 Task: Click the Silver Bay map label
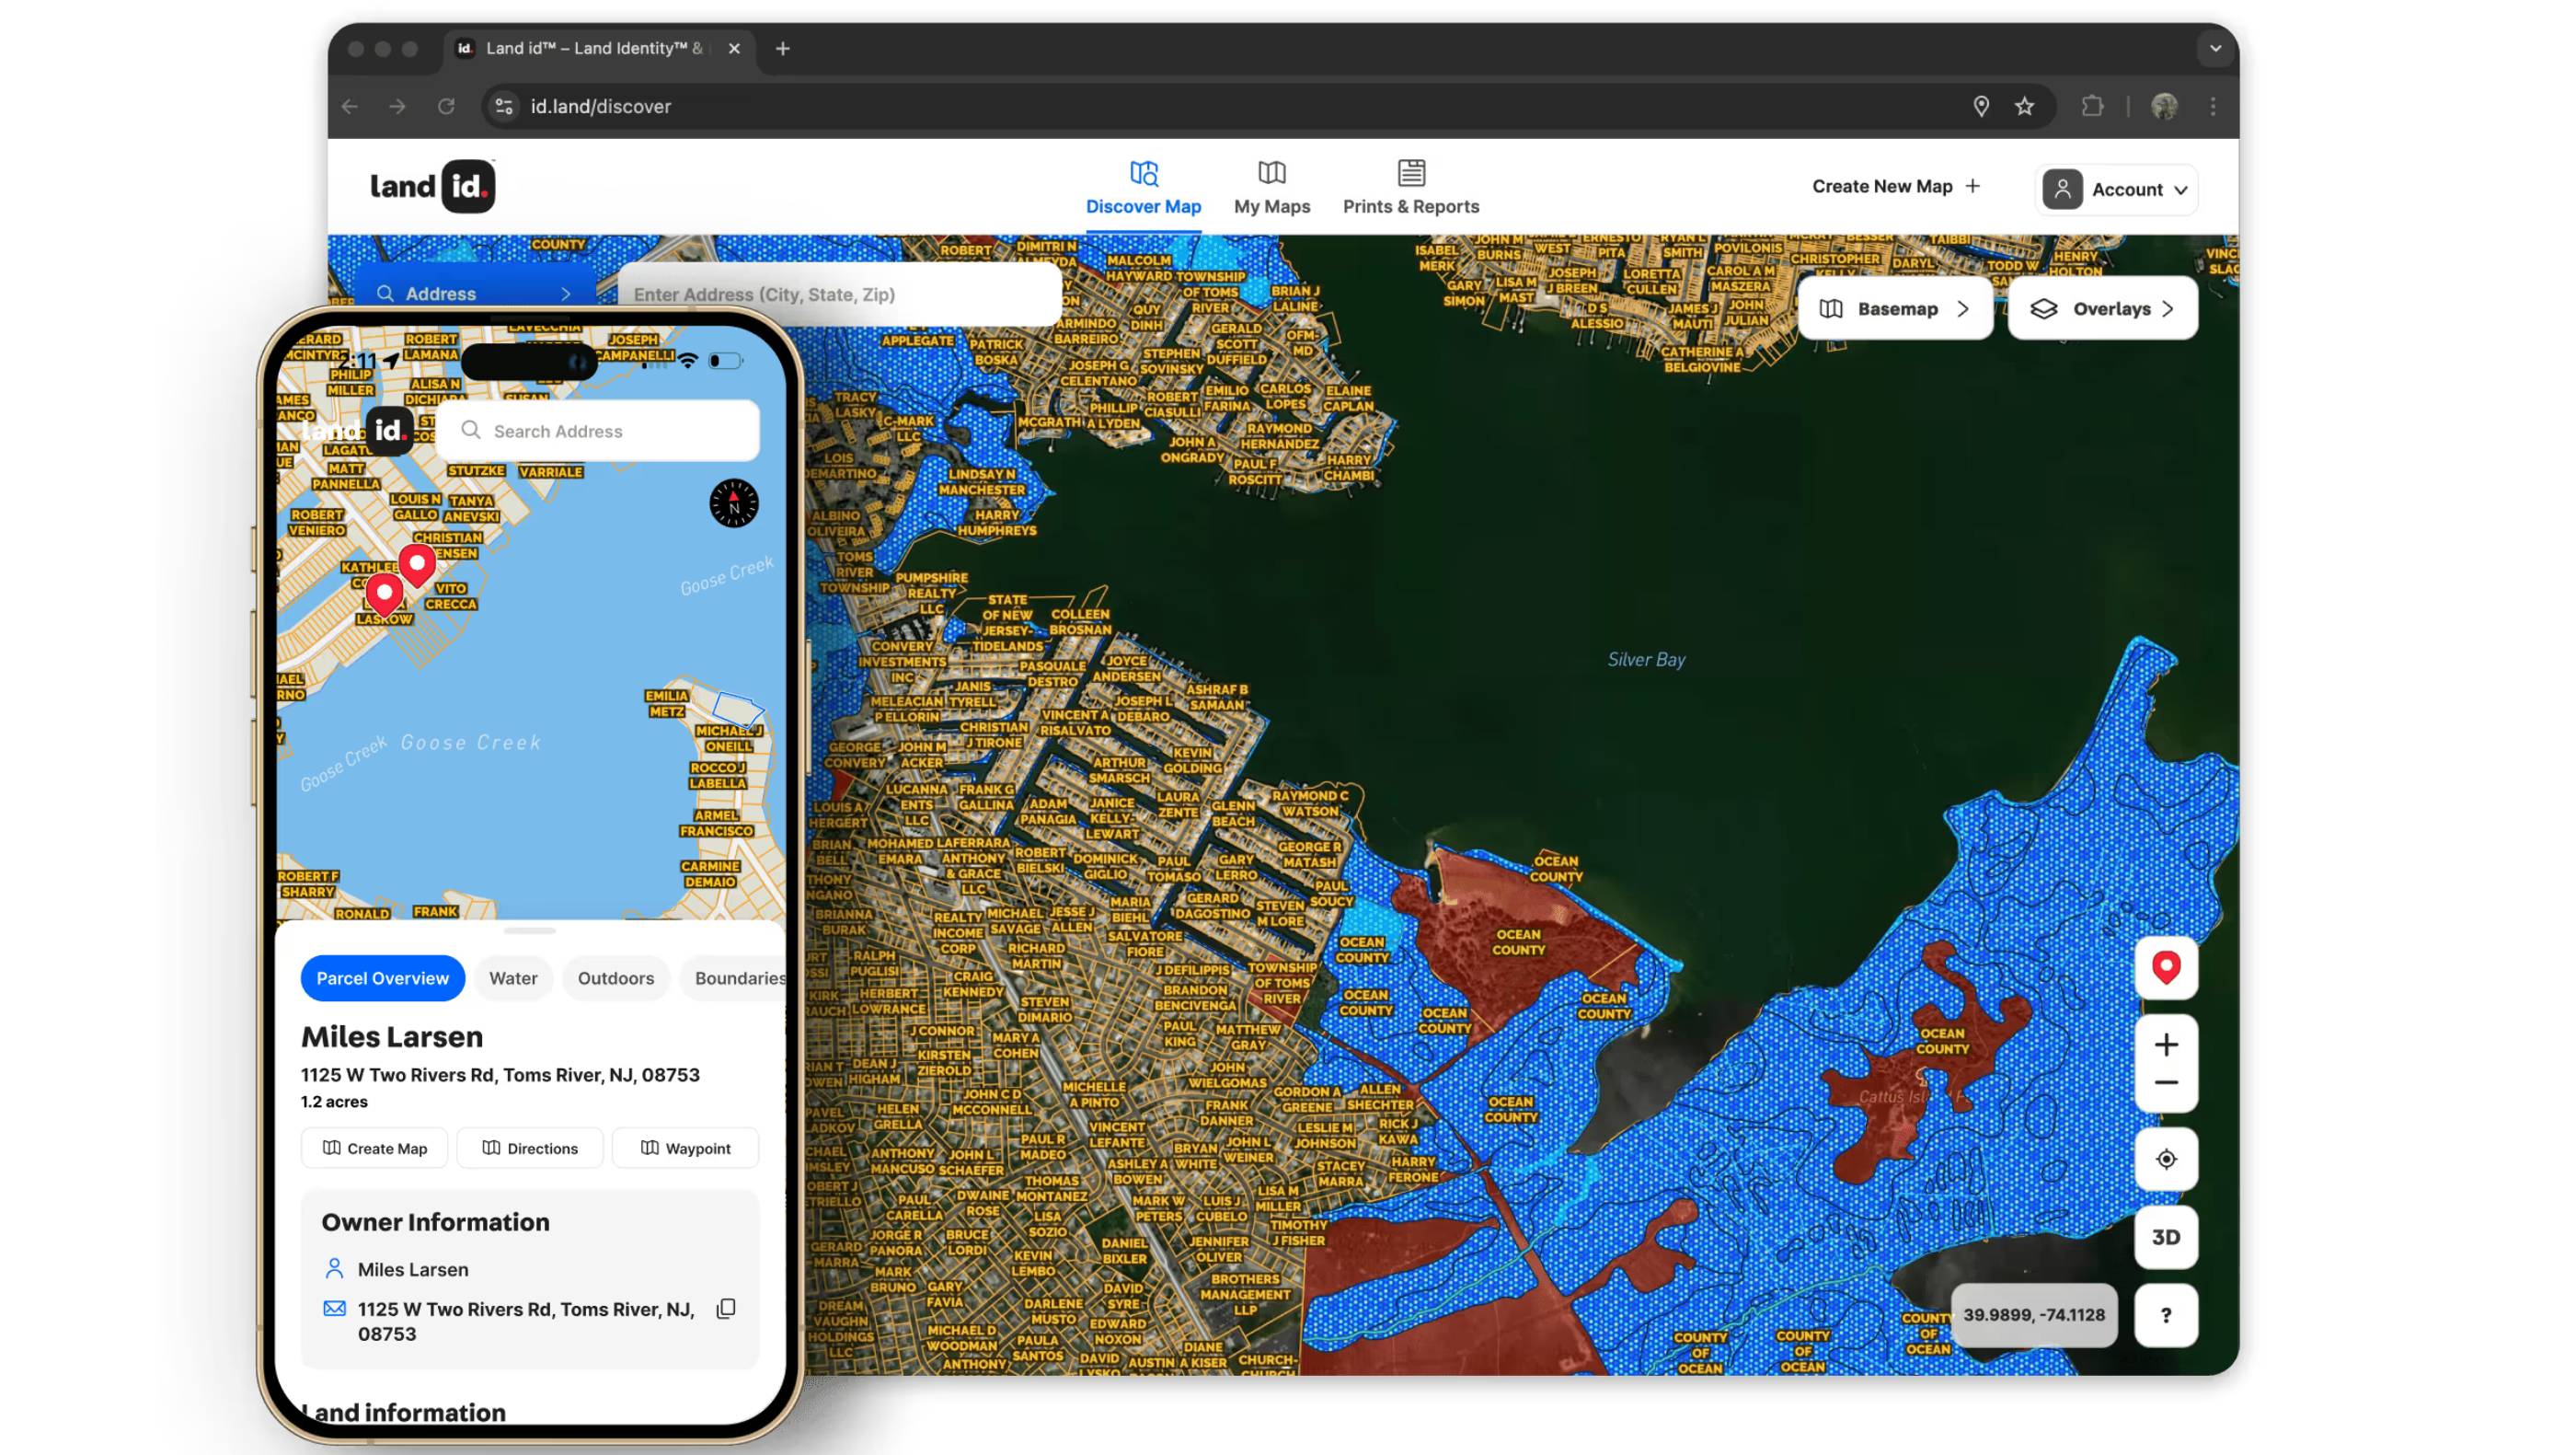1646,660
